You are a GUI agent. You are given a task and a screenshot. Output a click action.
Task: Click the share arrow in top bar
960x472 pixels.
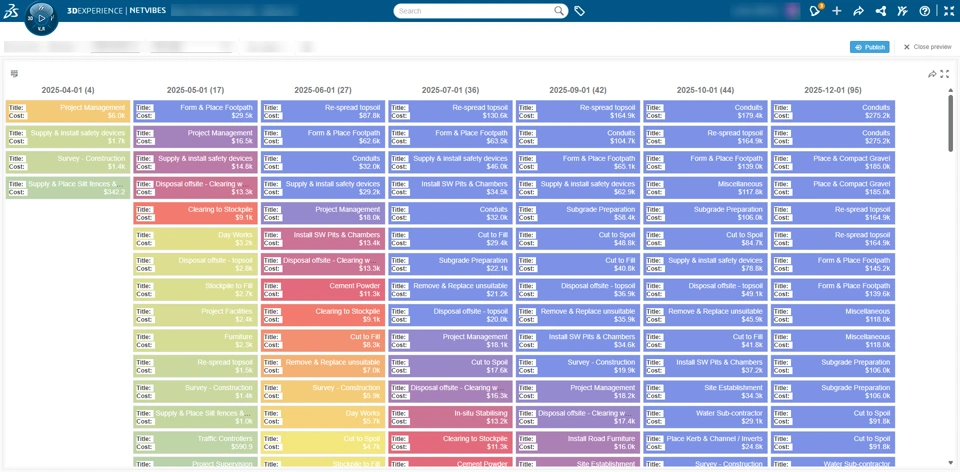click(858, 11)
